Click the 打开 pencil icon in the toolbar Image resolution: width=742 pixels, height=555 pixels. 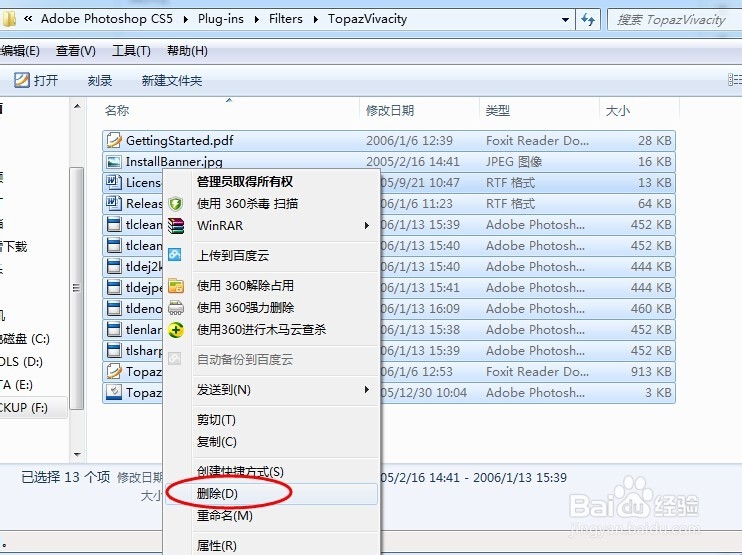(21, 80)
